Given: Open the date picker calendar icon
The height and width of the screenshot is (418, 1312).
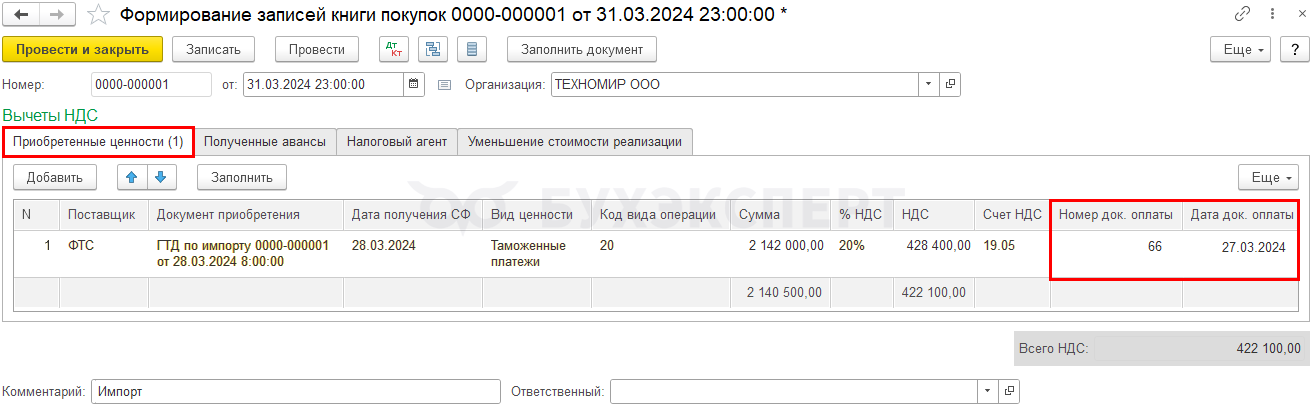Looking at the screenshot, I should (x=414, y=85).
